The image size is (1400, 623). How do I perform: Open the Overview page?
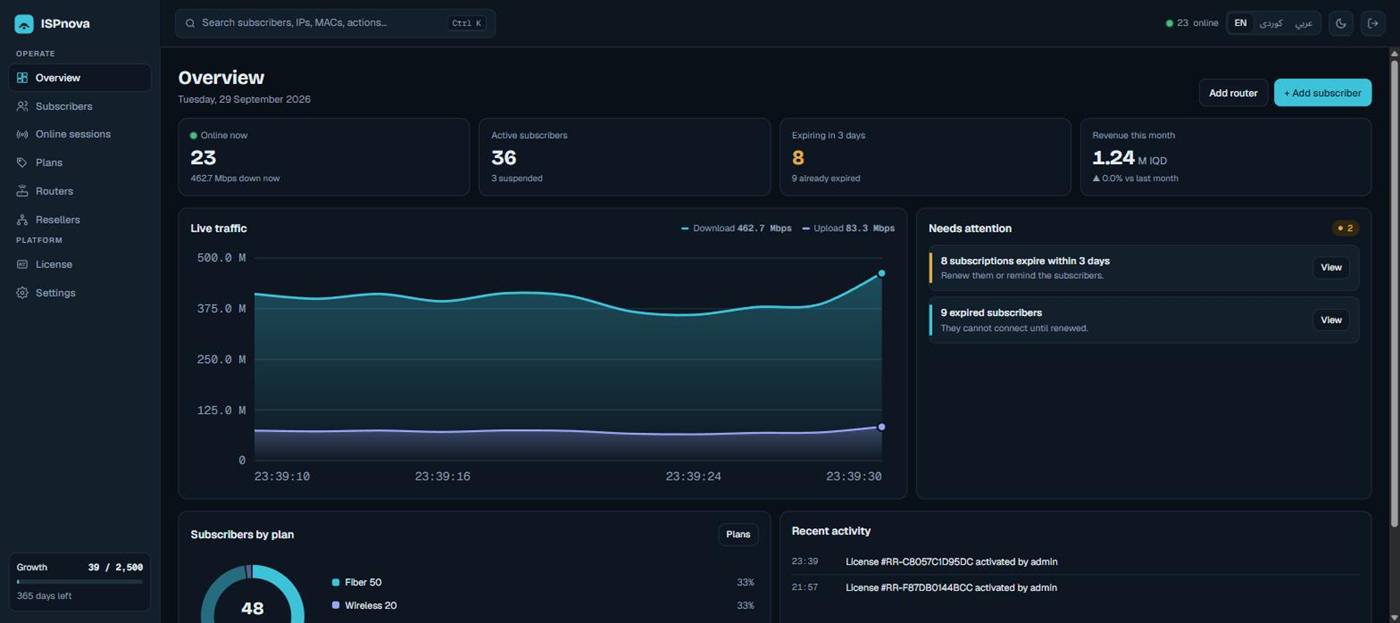tap(80, 78)
